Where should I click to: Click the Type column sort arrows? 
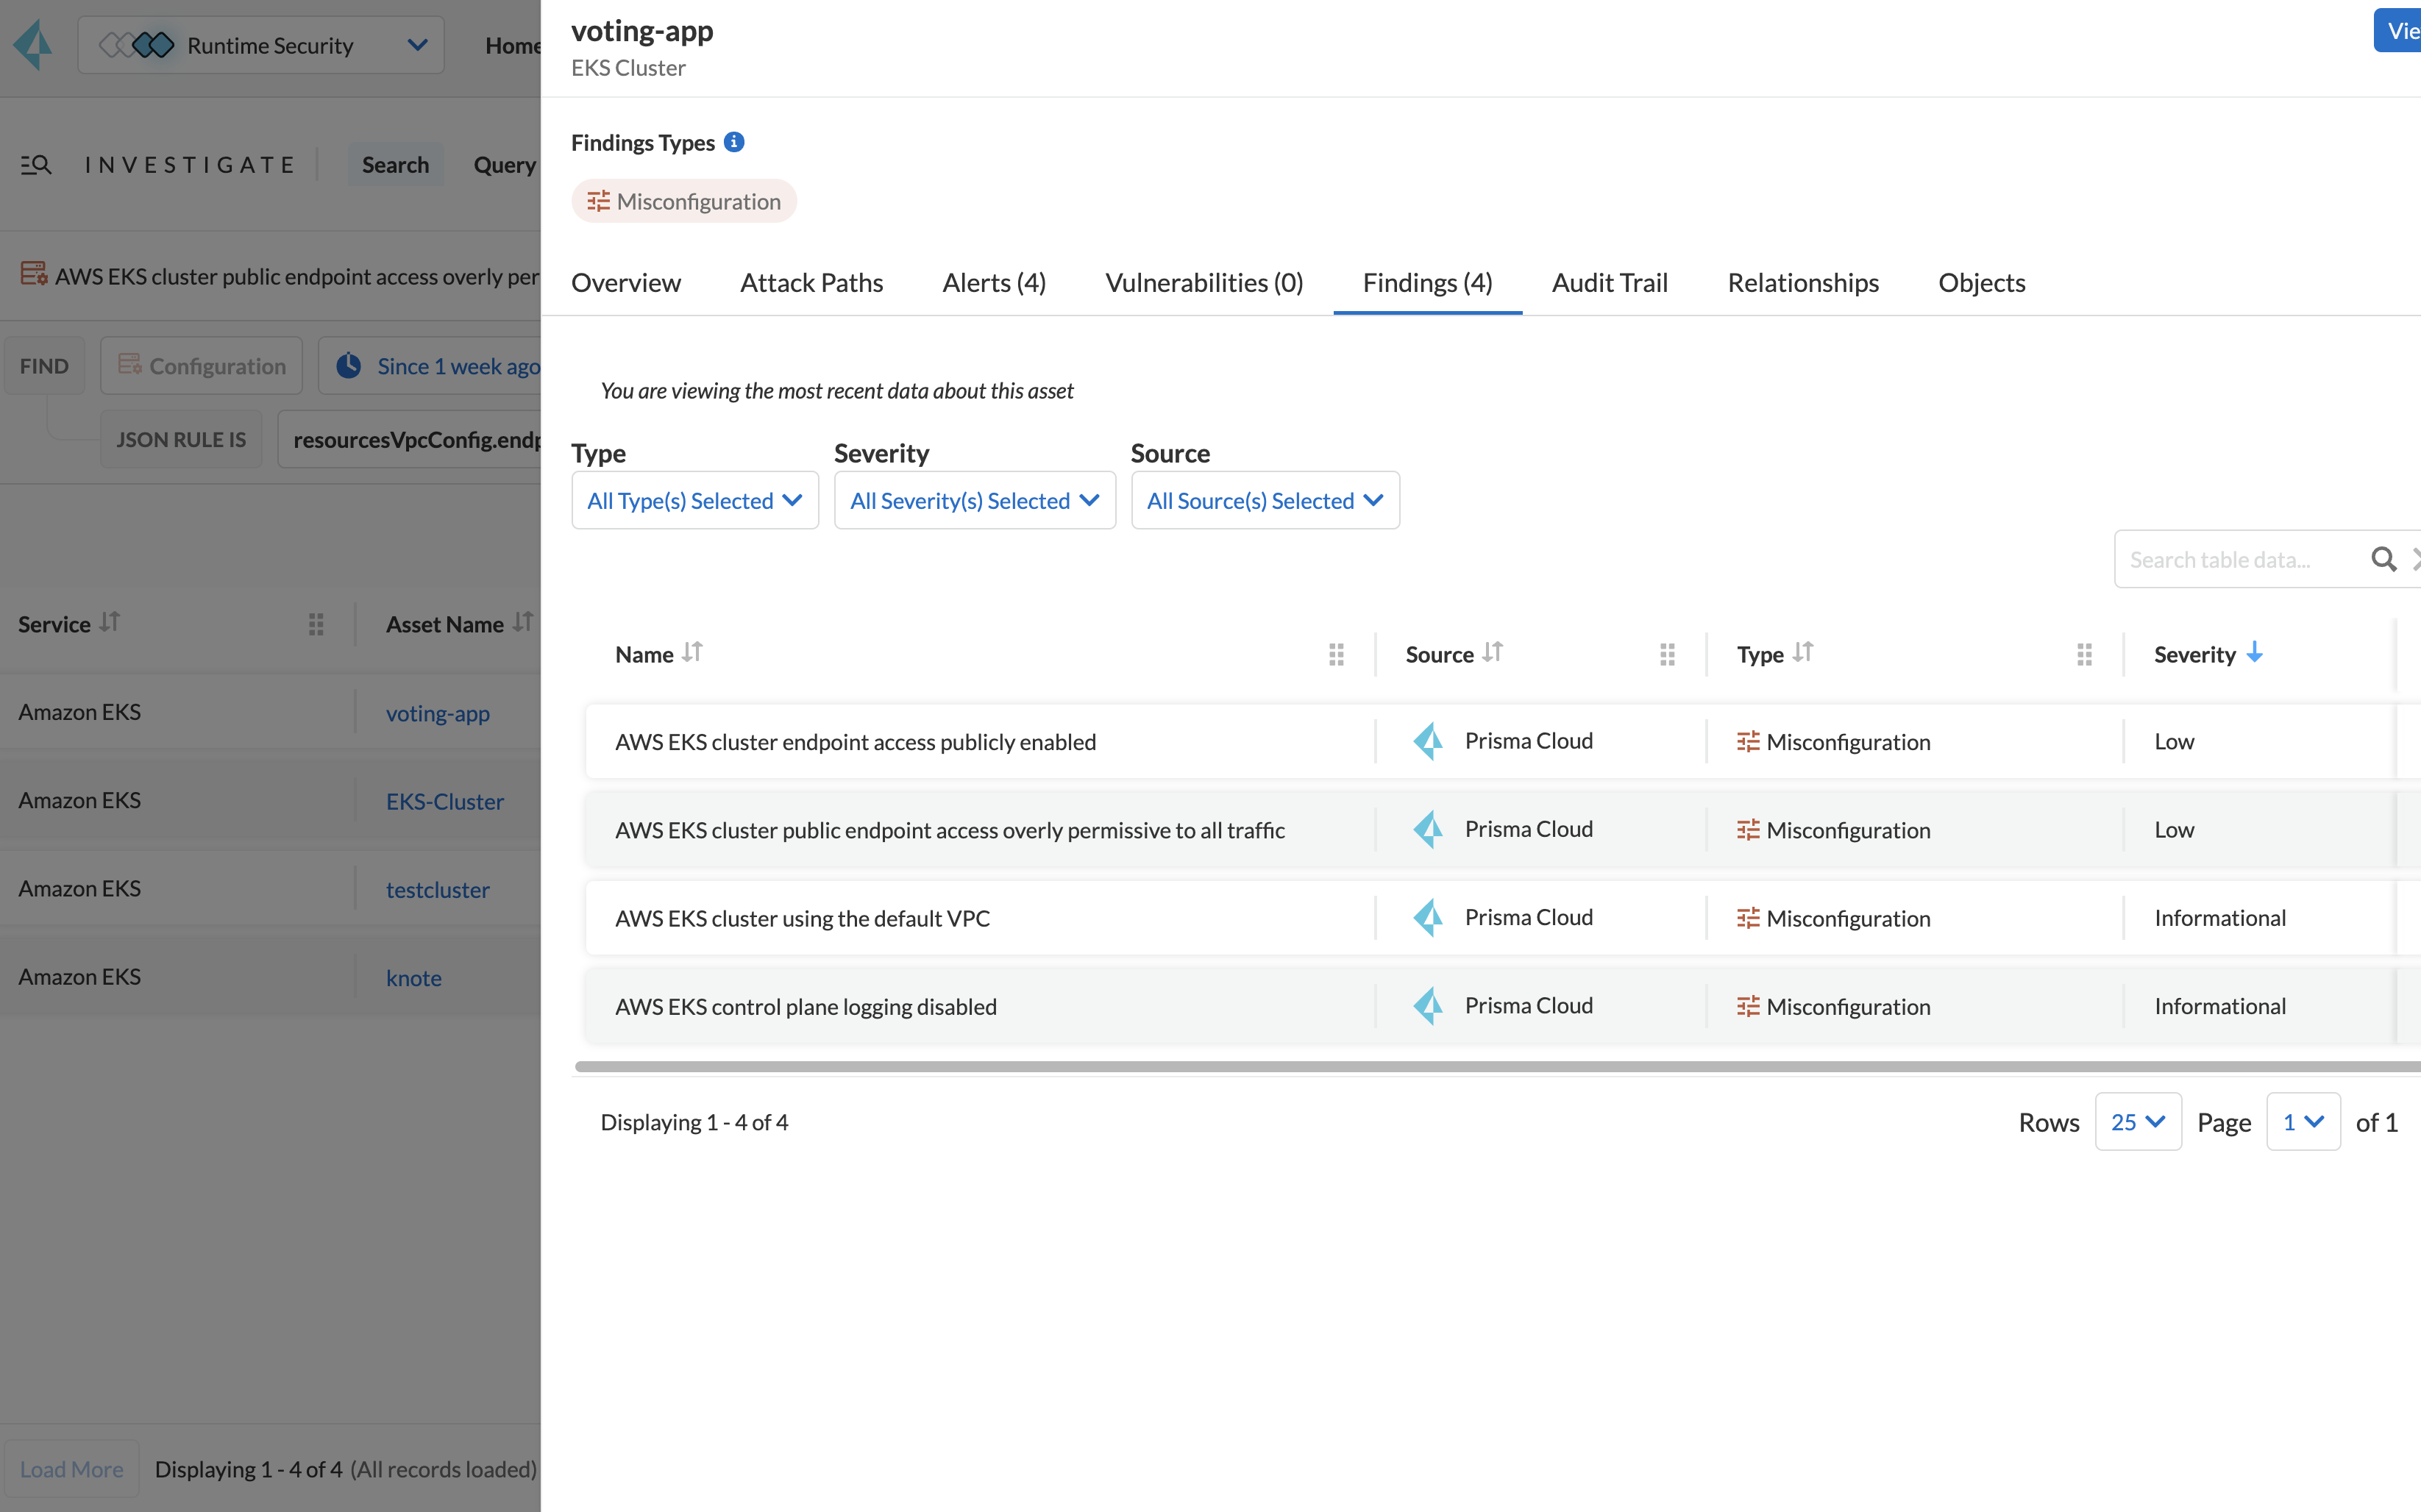[1802, 653]
